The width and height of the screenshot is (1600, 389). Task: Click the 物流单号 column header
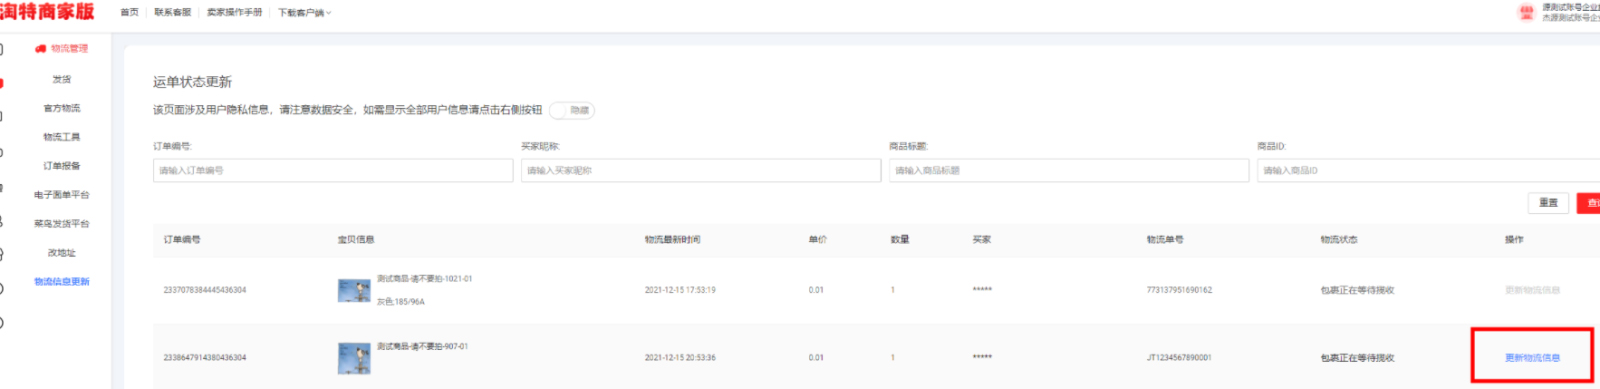tap(1165, 240)
